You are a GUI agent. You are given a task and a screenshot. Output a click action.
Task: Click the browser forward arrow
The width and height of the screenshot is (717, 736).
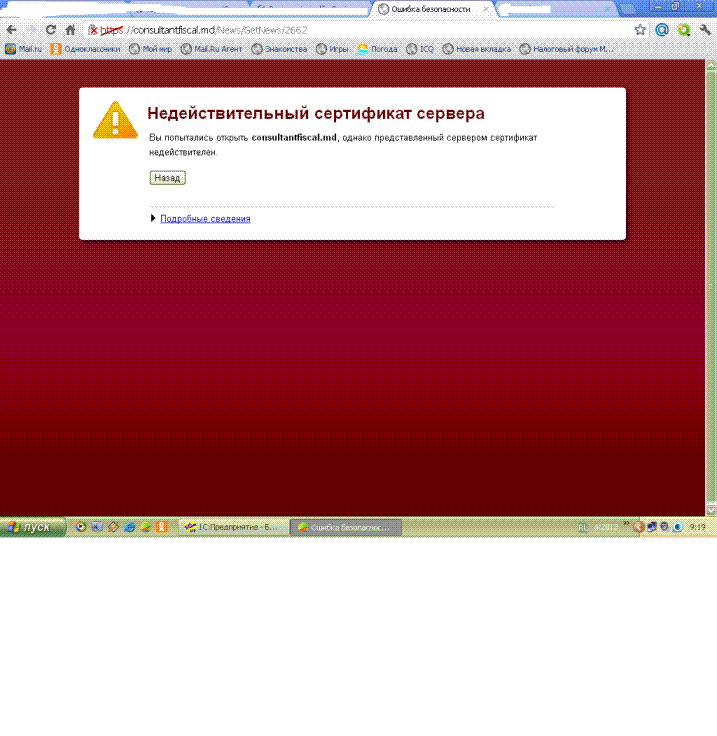tap(31, 30)
